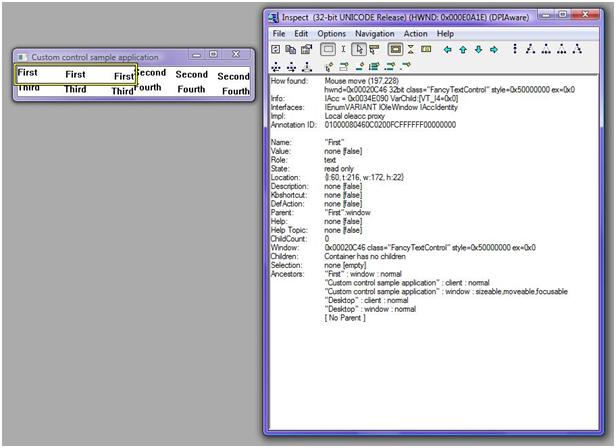The width and height of the screenshot is (616, 448).
Task: Toggle the yellow info tooltip icon
Action: [426, 49]
